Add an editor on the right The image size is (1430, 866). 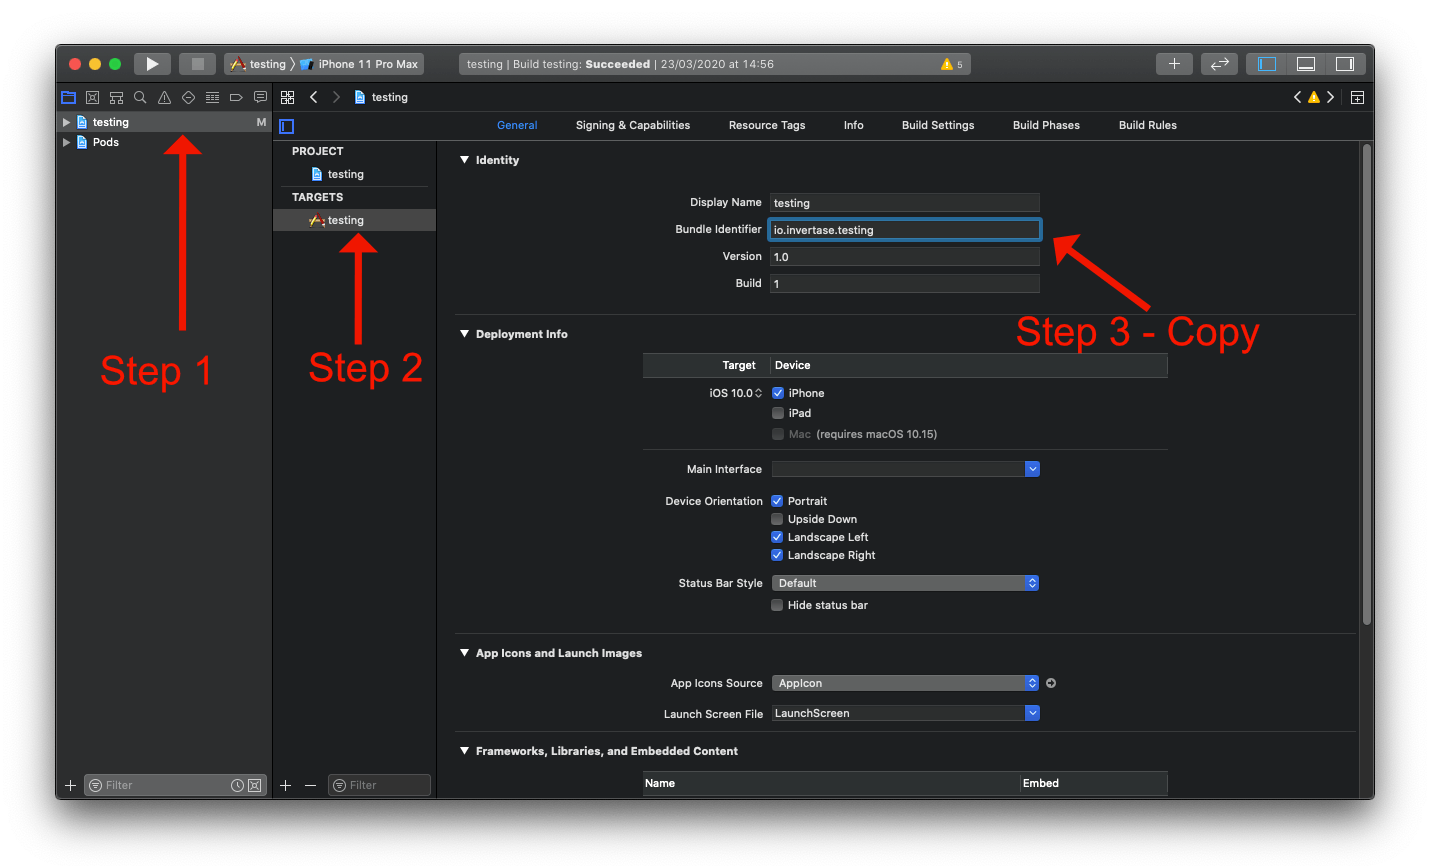1357,97
